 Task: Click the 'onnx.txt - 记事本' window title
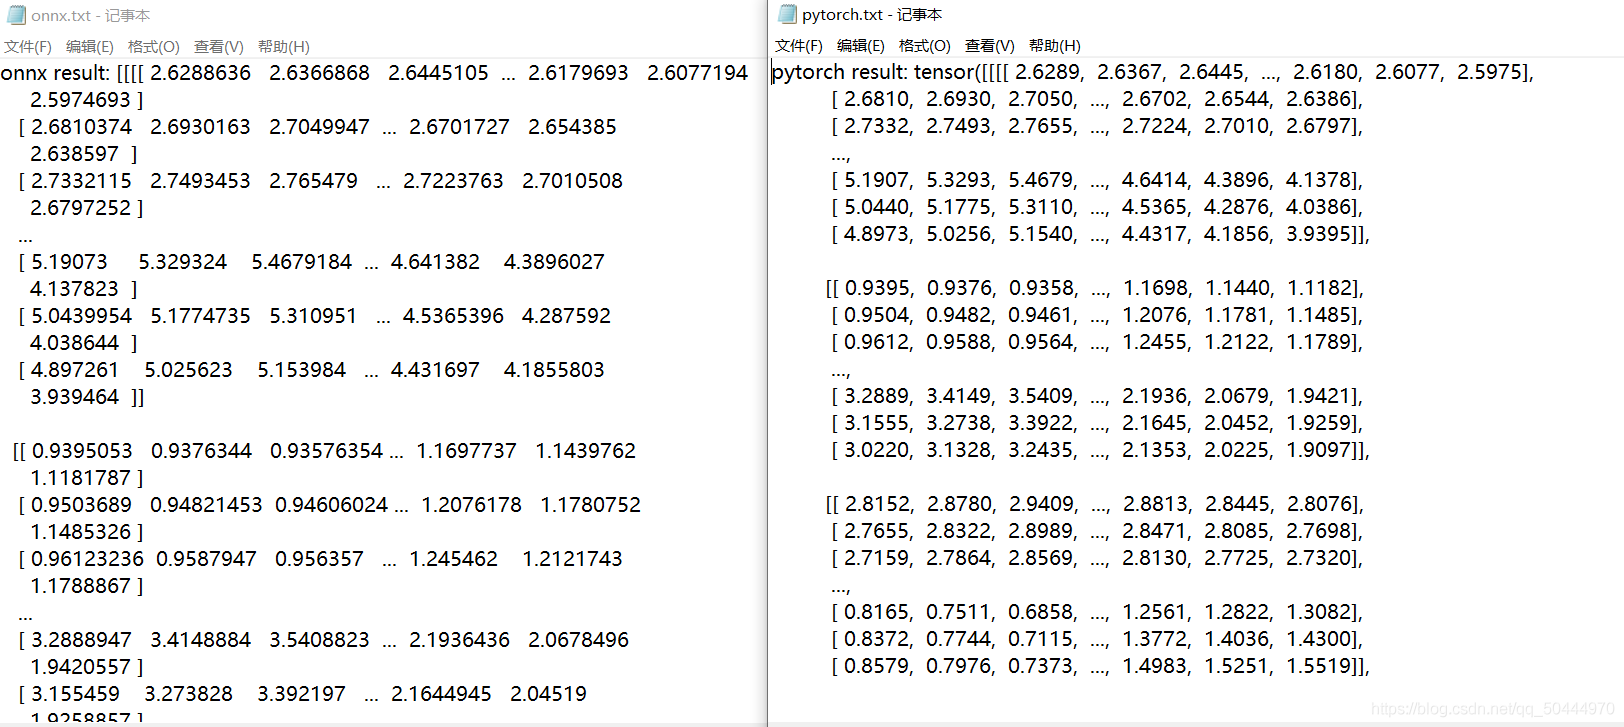91,16
